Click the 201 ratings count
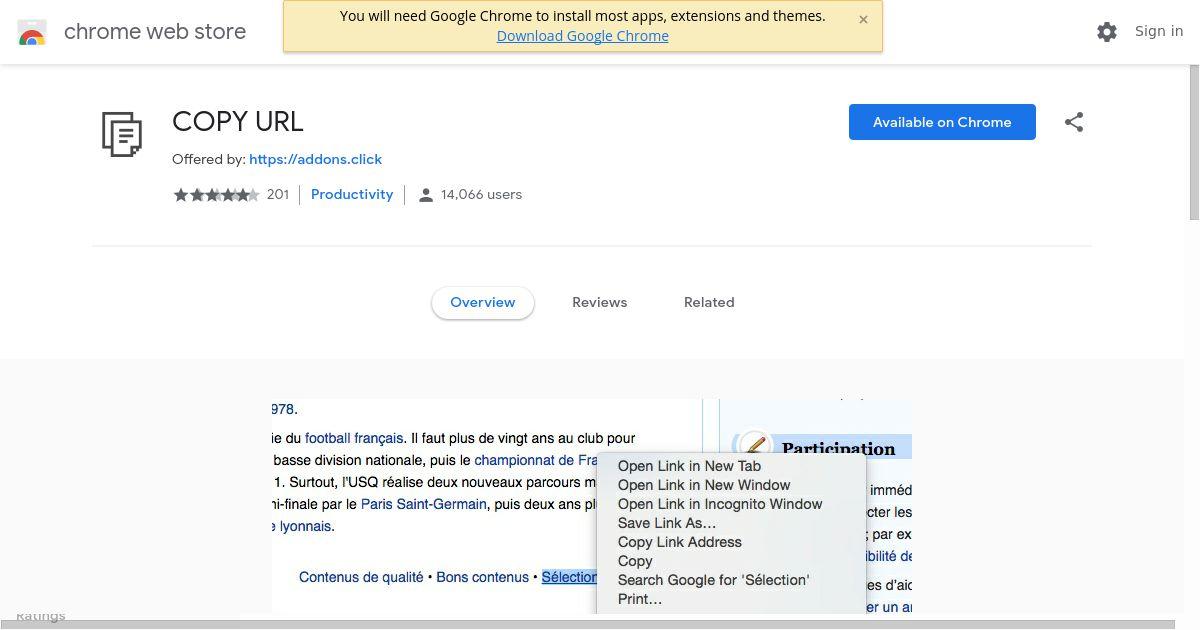This screenshot has height=630, width=1200. pos(278,194)
